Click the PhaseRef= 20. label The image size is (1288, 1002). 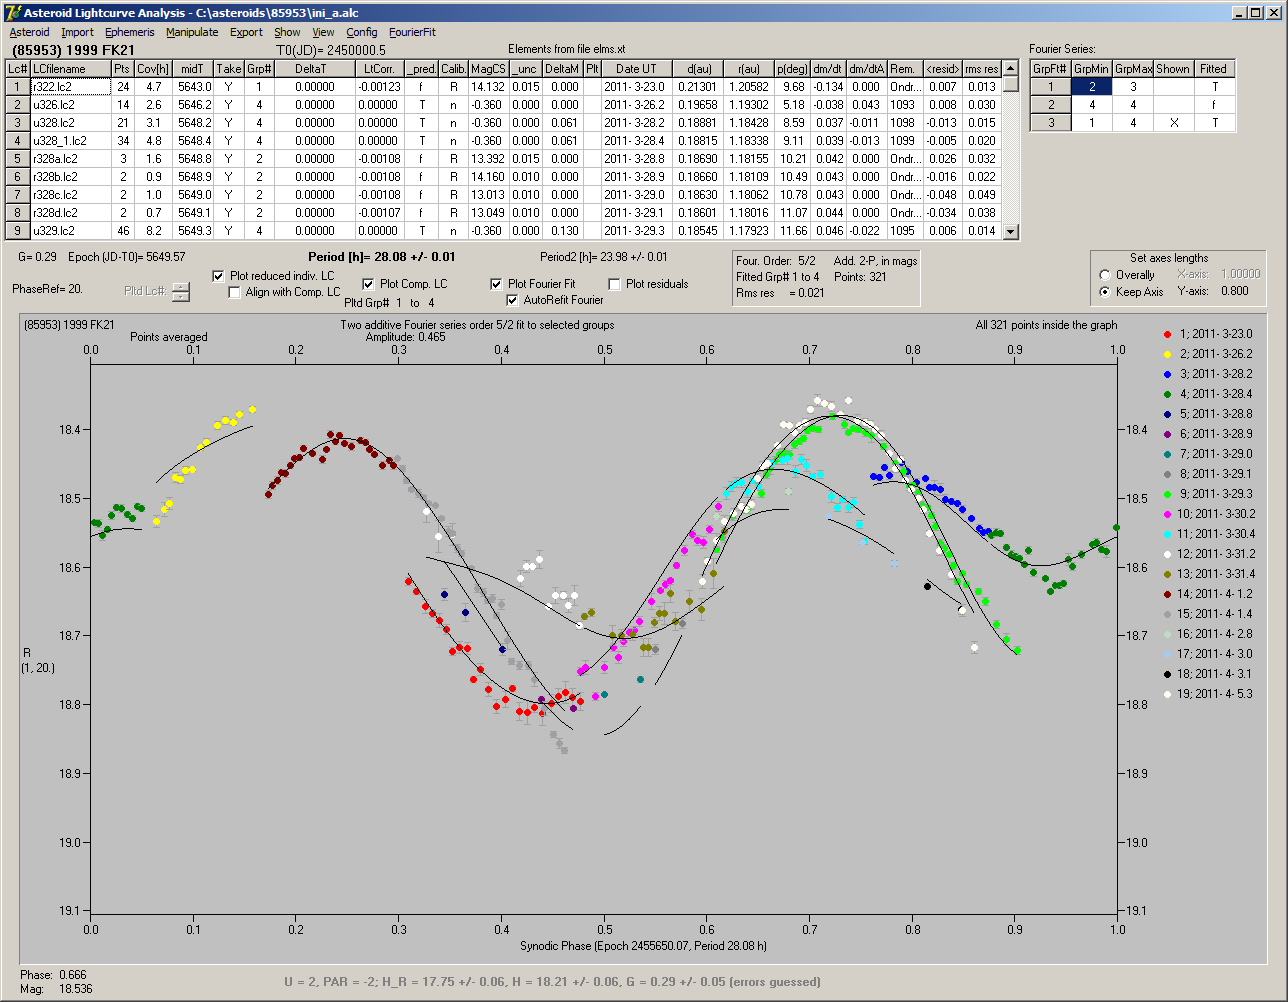click(47, 288)
